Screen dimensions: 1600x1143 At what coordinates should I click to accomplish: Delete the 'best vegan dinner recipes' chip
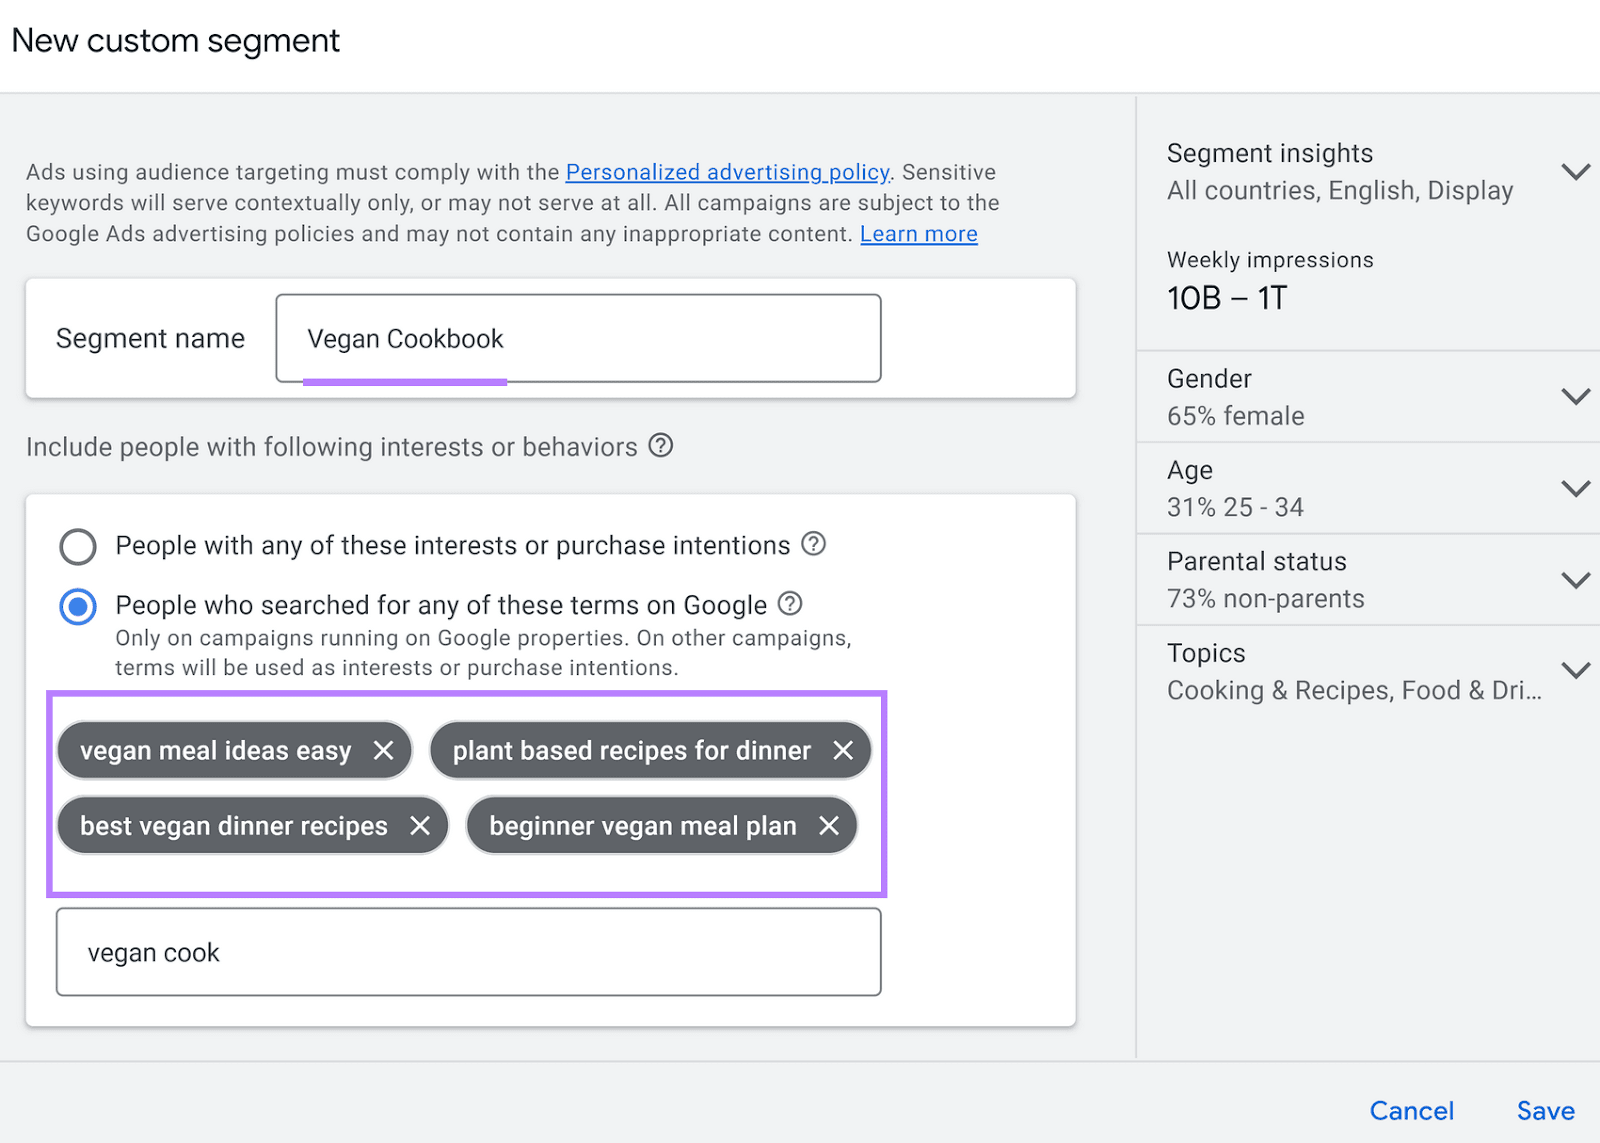[x=420, y=826]
